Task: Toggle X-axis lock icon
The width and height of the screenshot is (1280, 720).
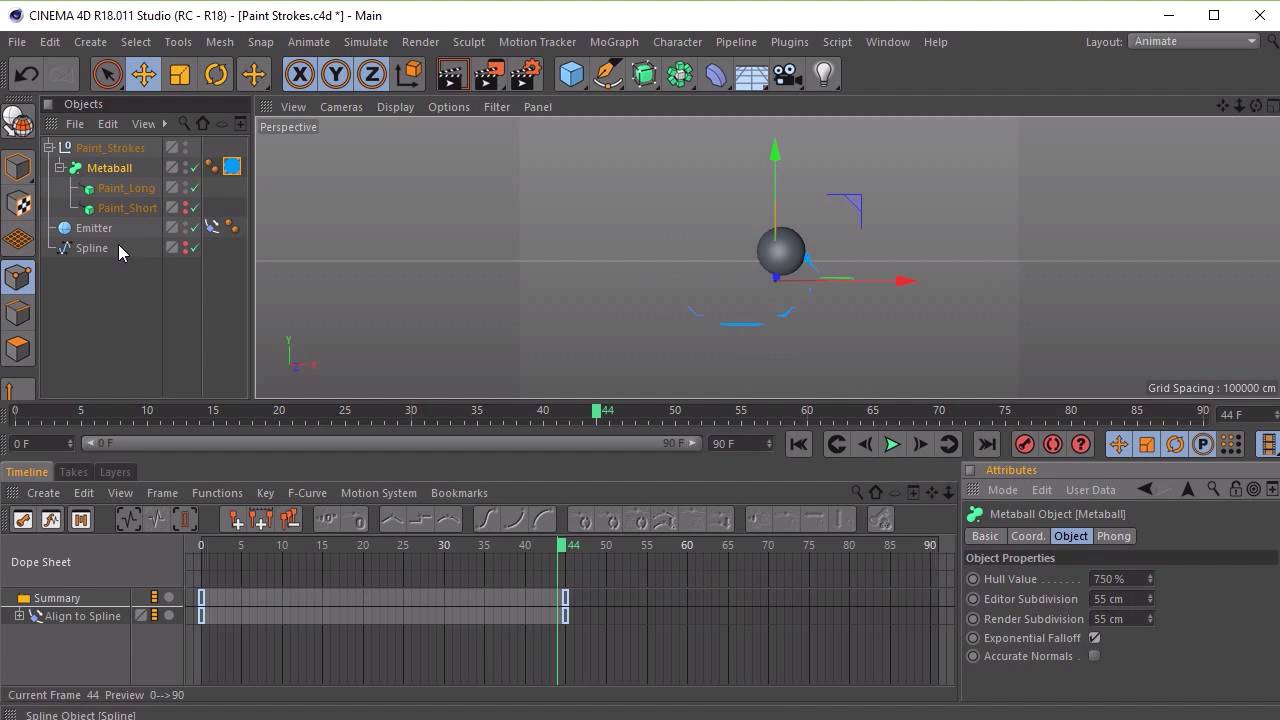Action: point(299,75)
